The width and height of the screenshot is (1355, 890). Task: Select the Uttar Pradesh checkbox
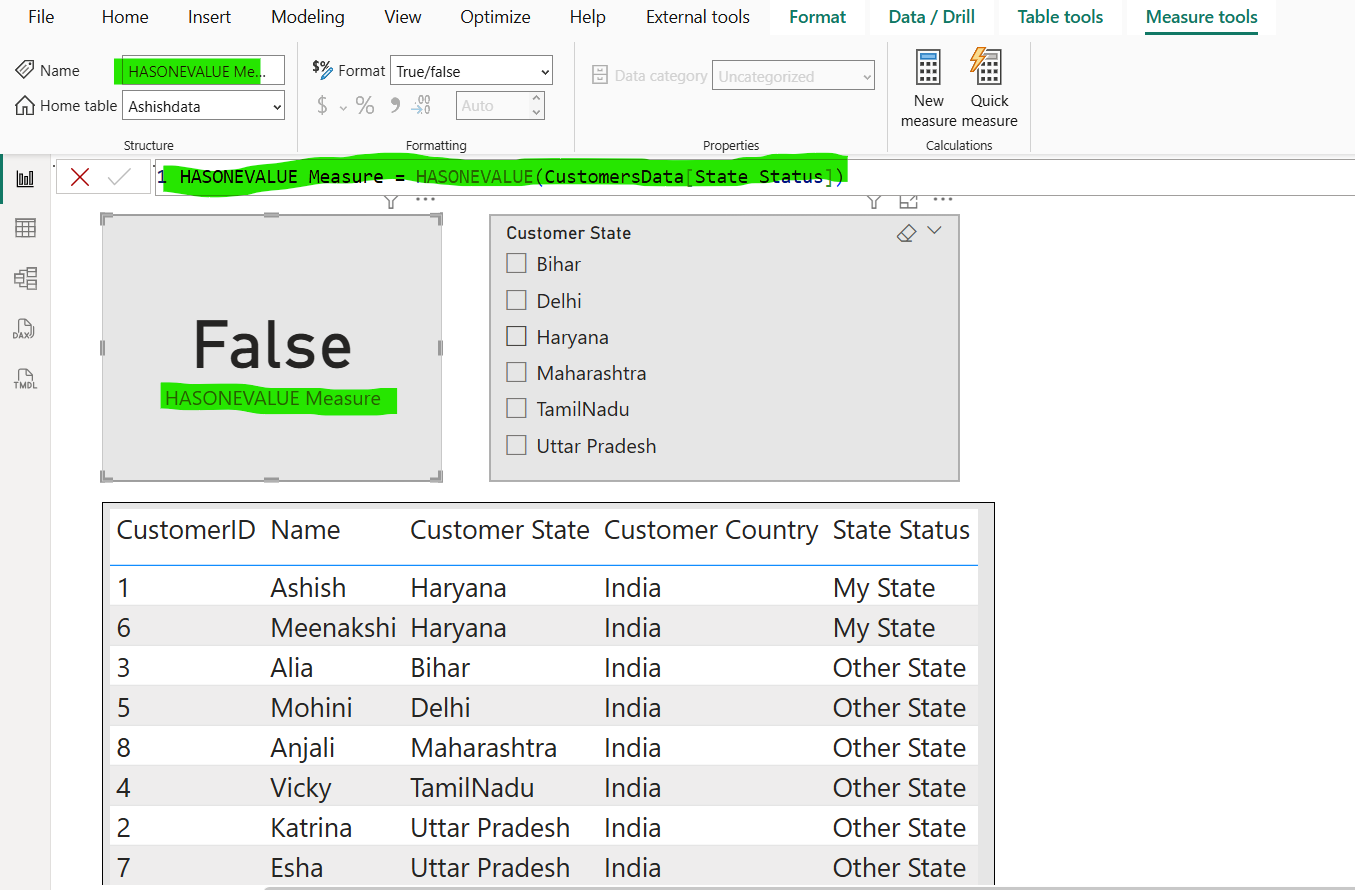[x=516, y=446]
